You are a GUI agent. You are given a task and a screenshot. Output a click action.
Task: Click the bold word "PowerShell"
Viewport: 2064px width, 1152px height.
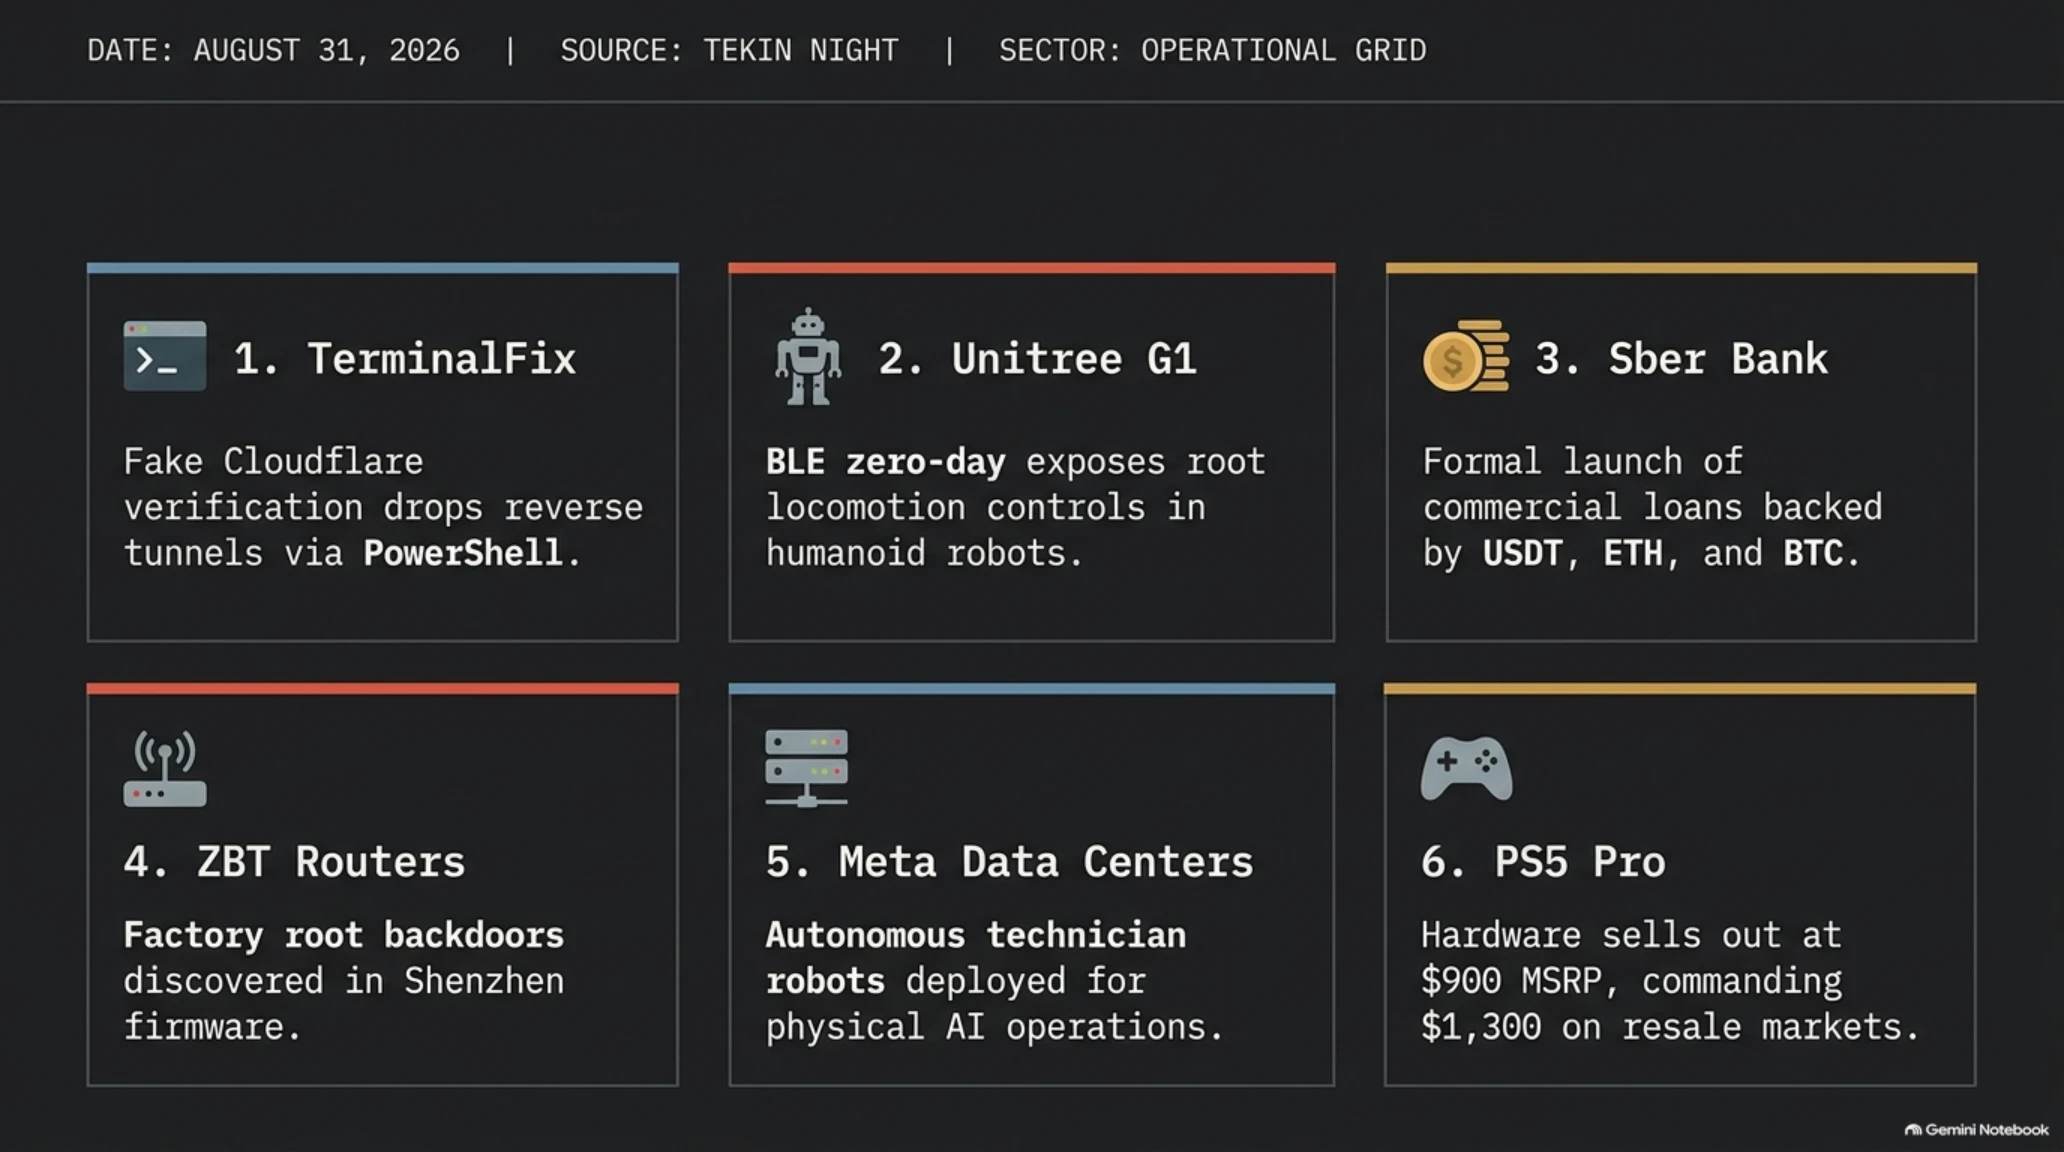(x=462, y=553)
